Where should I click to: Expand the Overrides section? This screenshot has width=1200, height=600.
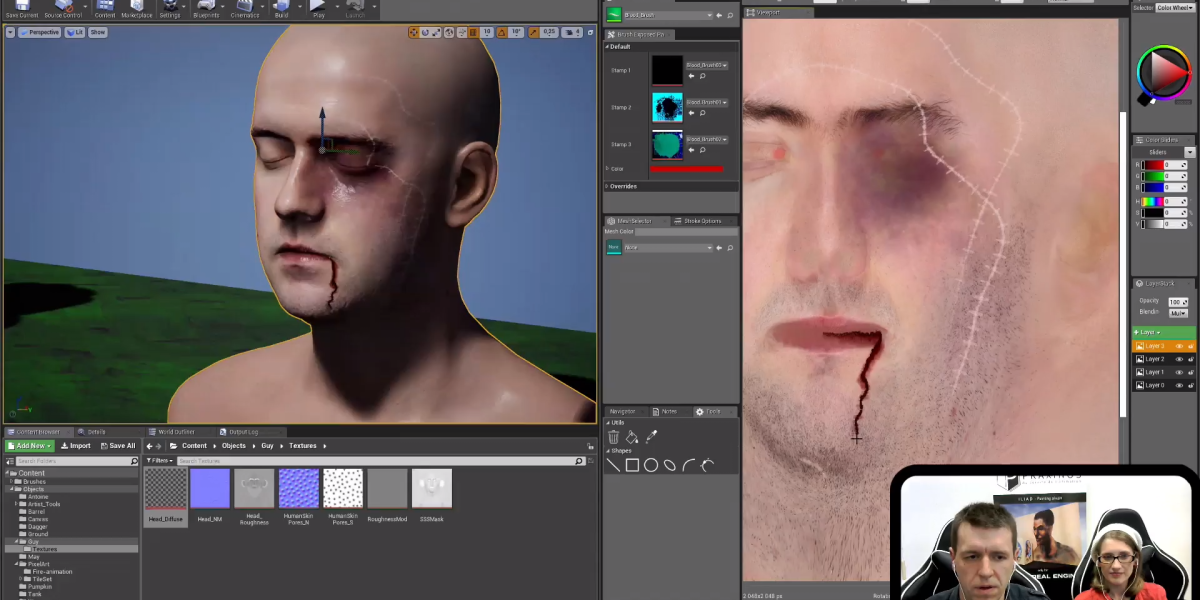pyautogui.click(x=622, y=186)
